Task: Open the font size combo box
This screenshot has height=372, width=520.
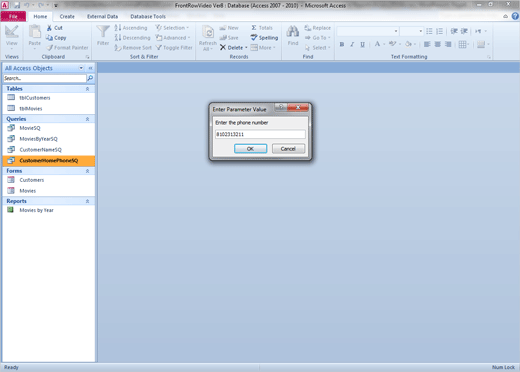Action: 412,31
